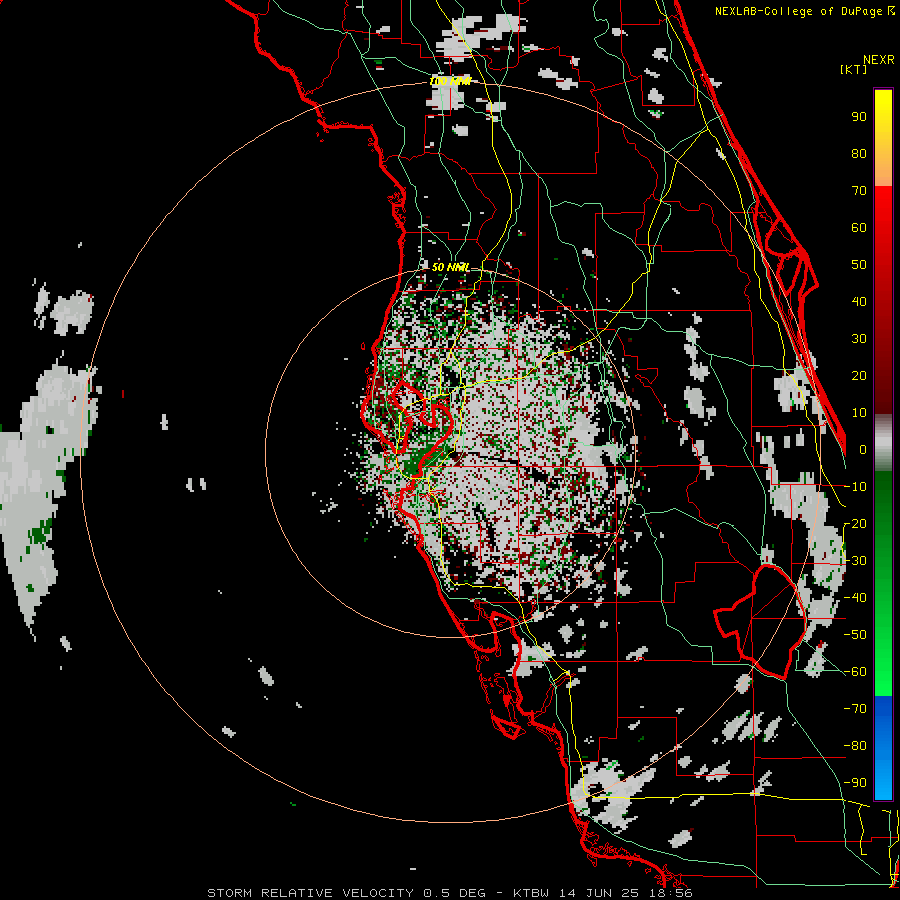The image size is (900, 900).
Task: Pick the gray zero-velocity color bar segment
Action: [x=883, y=442]
